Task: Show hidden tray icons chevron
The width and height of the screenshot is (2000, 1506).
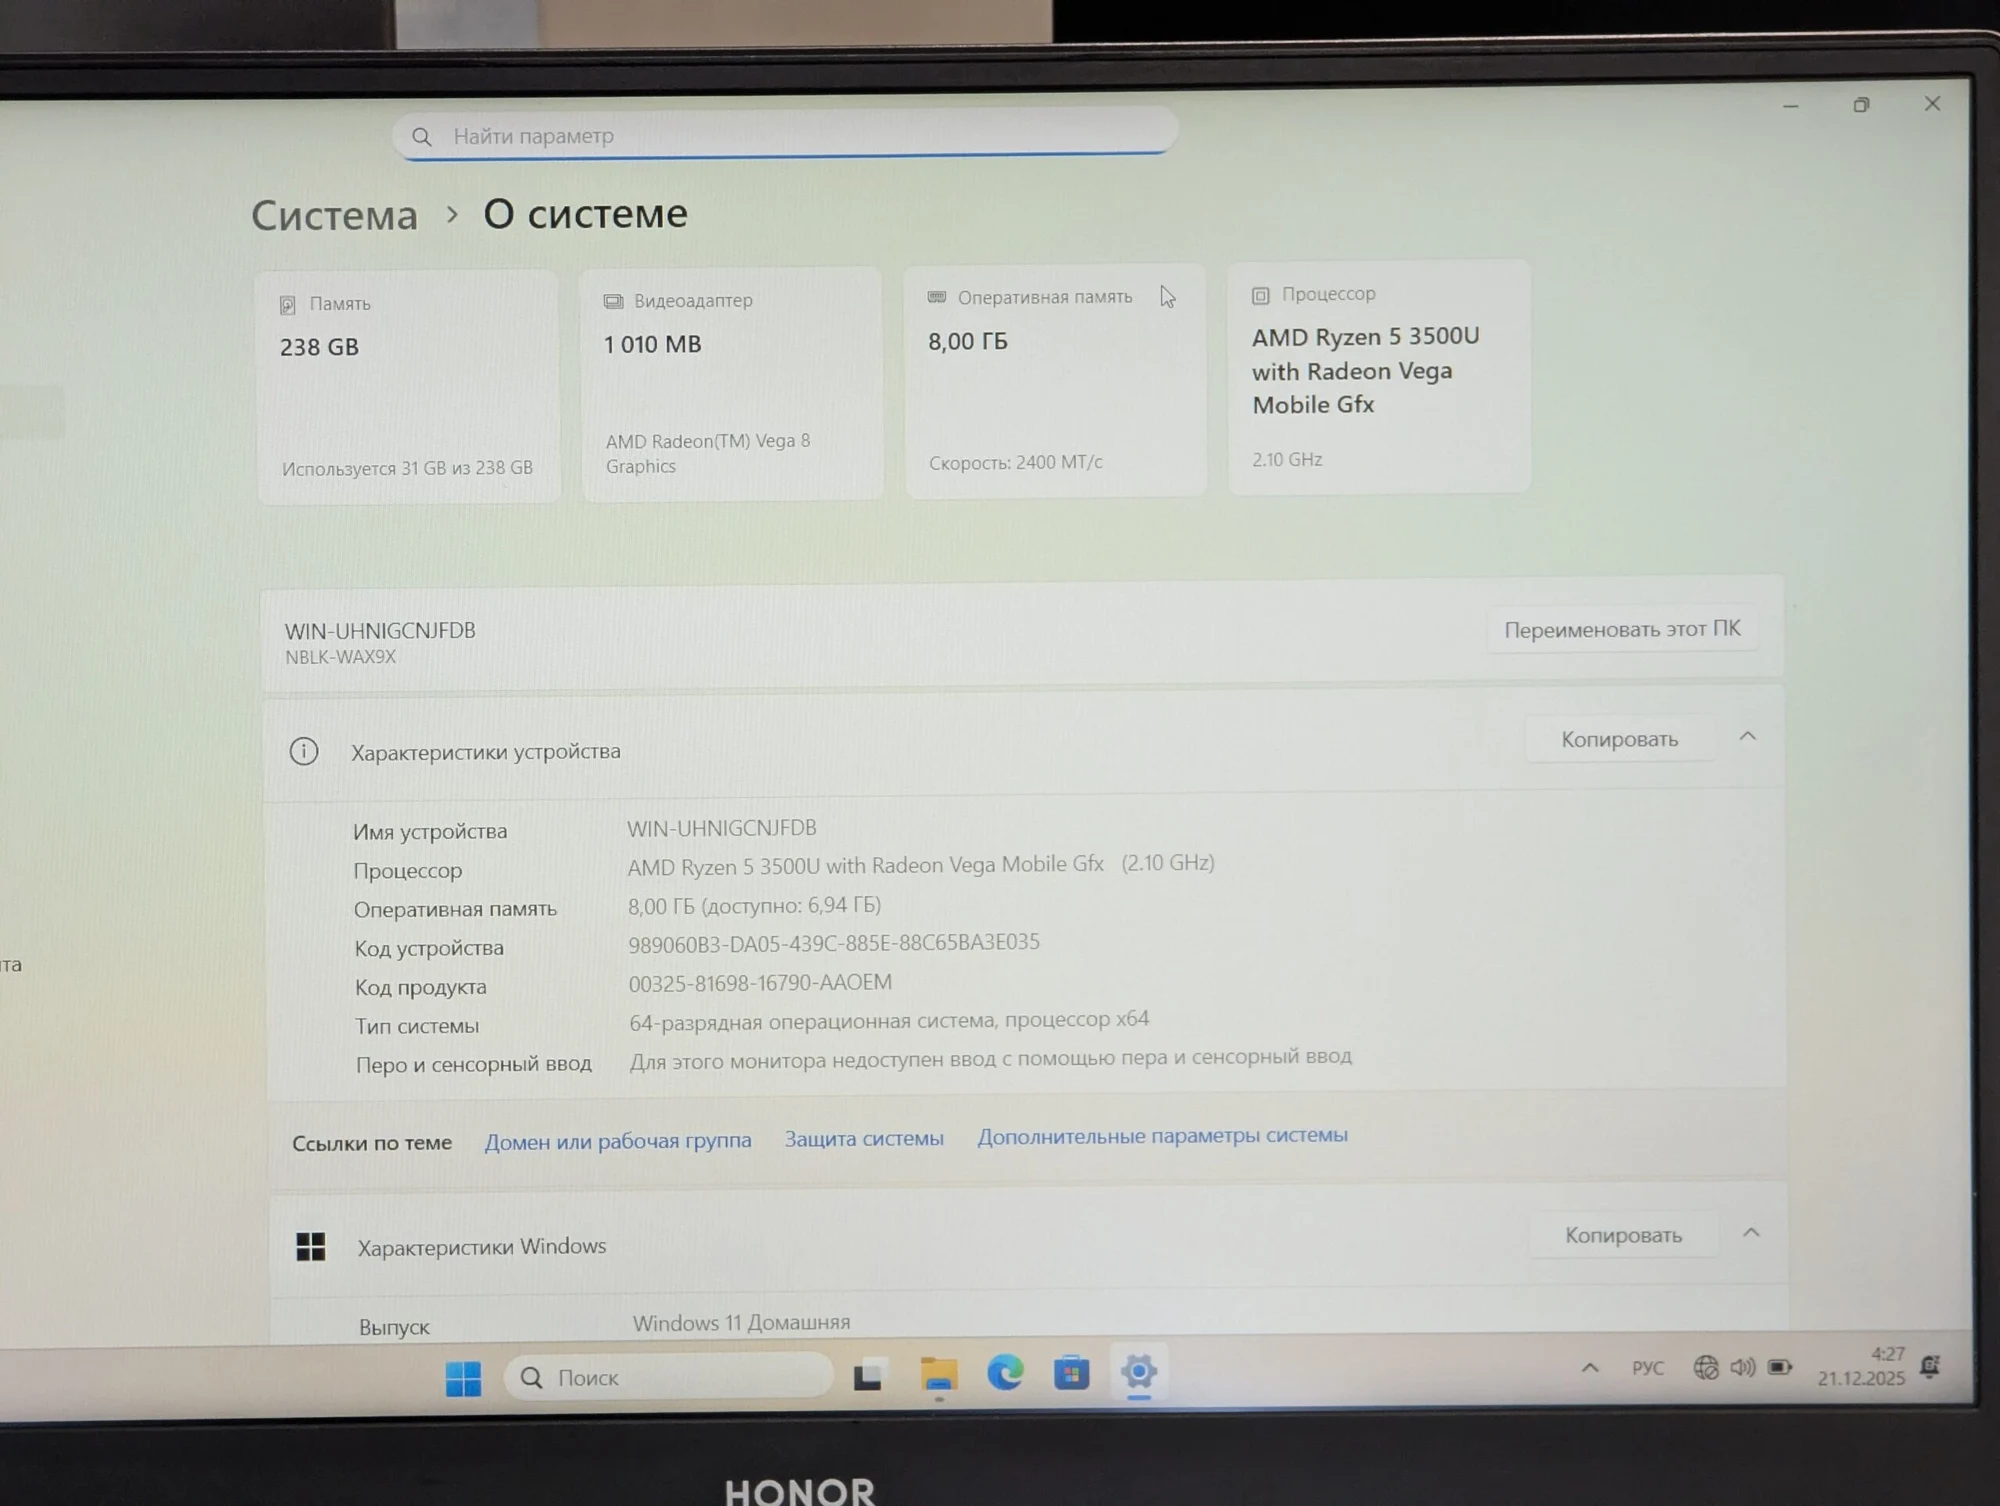Action: point(1590,1367)
